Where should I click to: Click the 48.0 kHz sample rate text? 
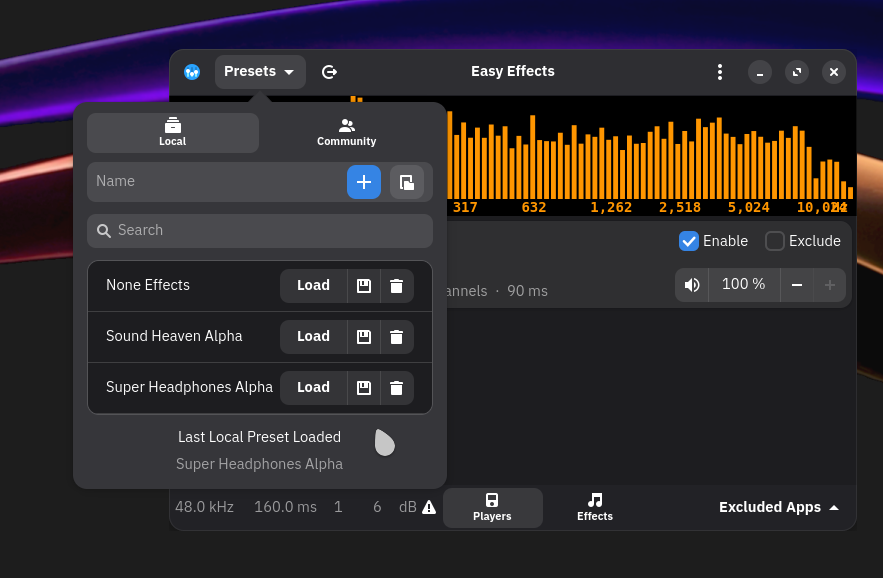(x=204, y=507)
